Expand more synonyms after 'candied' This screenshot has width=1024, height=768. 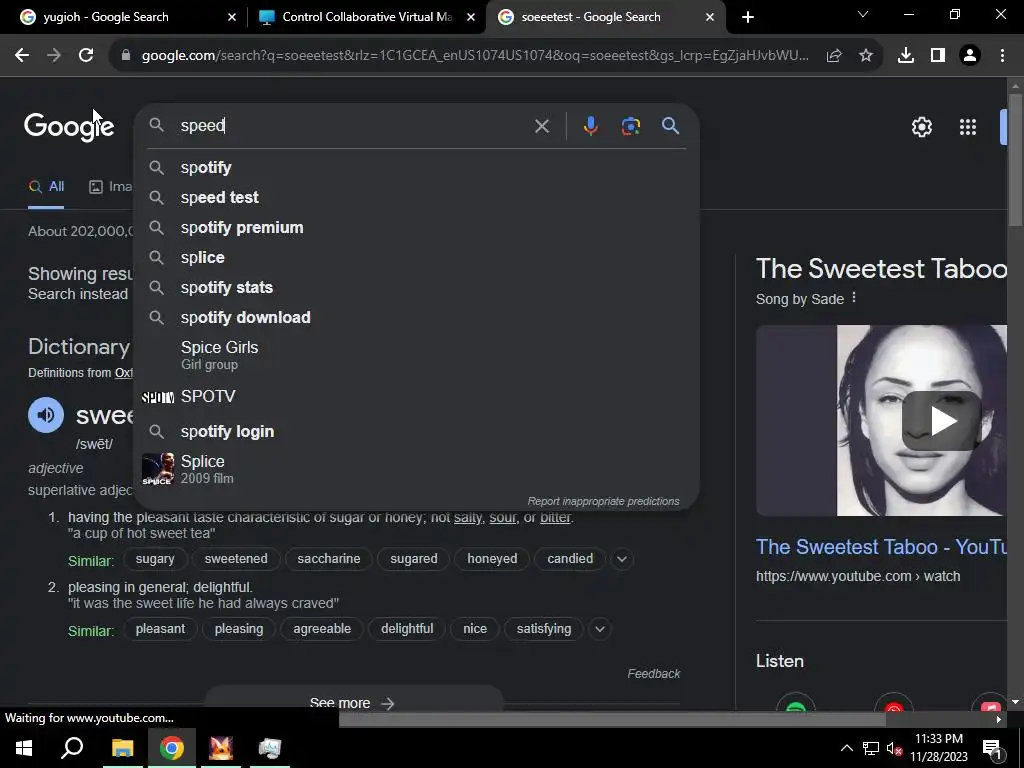[x=622, y=559]
